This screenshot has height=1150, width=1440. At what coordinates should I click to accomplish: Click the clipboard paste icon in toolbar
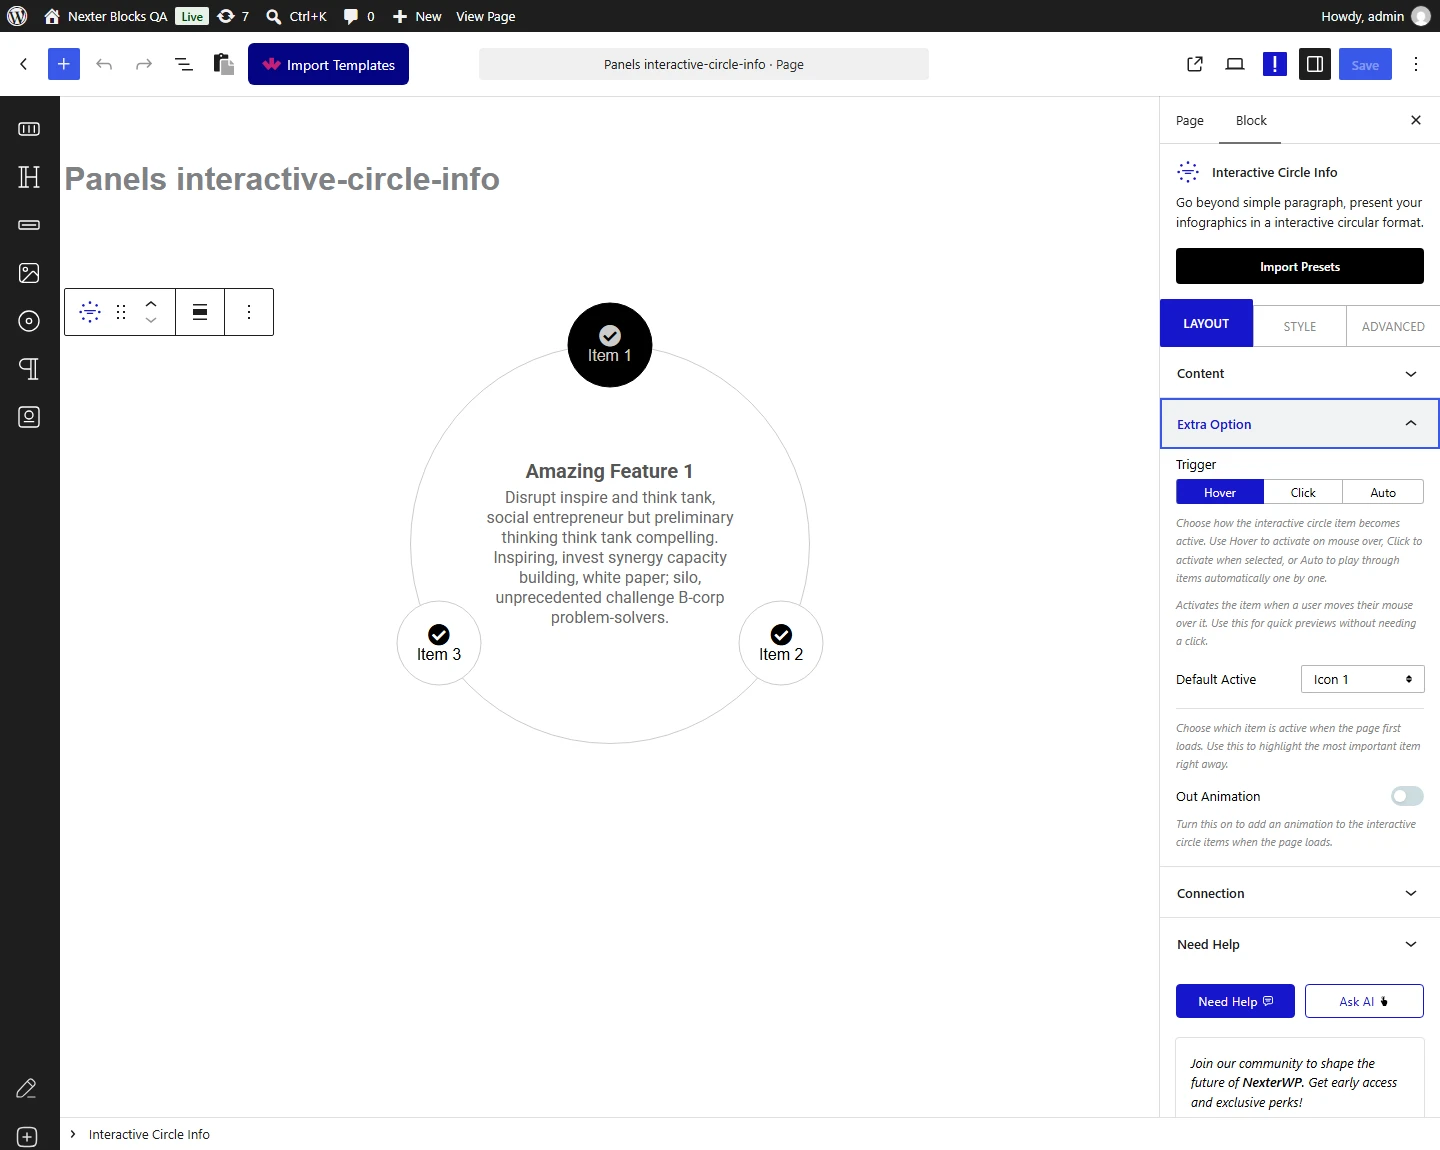pyautogui.click(x=224, y=64)
